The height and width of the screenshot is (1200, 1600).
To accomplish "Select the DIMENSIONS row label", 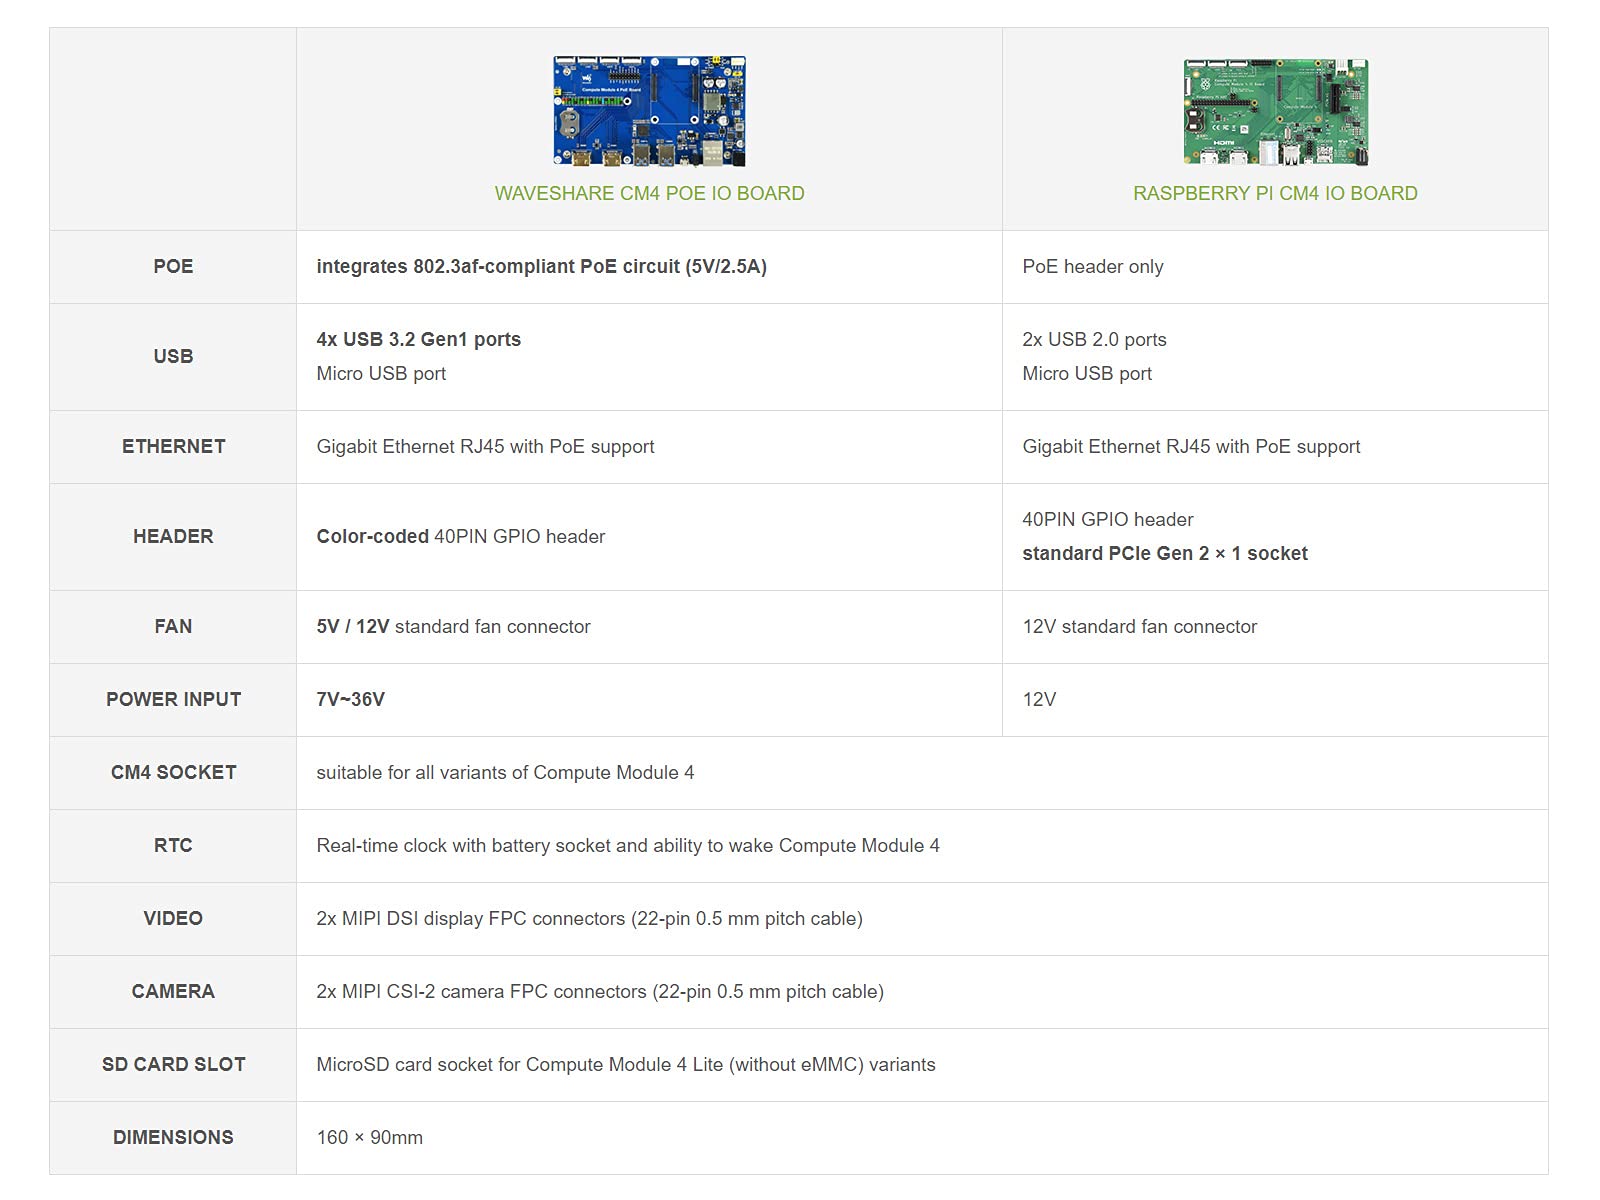I will [173, 1138].
